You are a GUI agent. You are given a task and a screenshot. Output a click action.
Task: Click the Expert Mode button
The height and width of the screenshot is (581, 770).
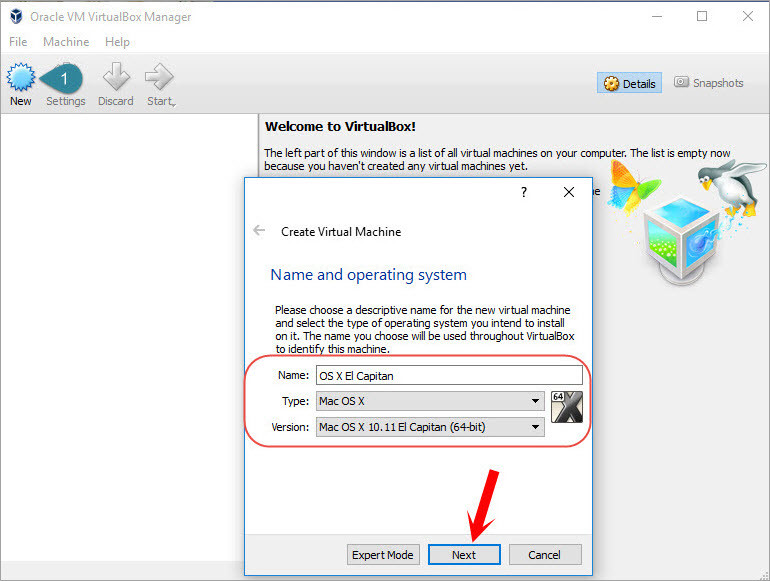pos(383,555)
